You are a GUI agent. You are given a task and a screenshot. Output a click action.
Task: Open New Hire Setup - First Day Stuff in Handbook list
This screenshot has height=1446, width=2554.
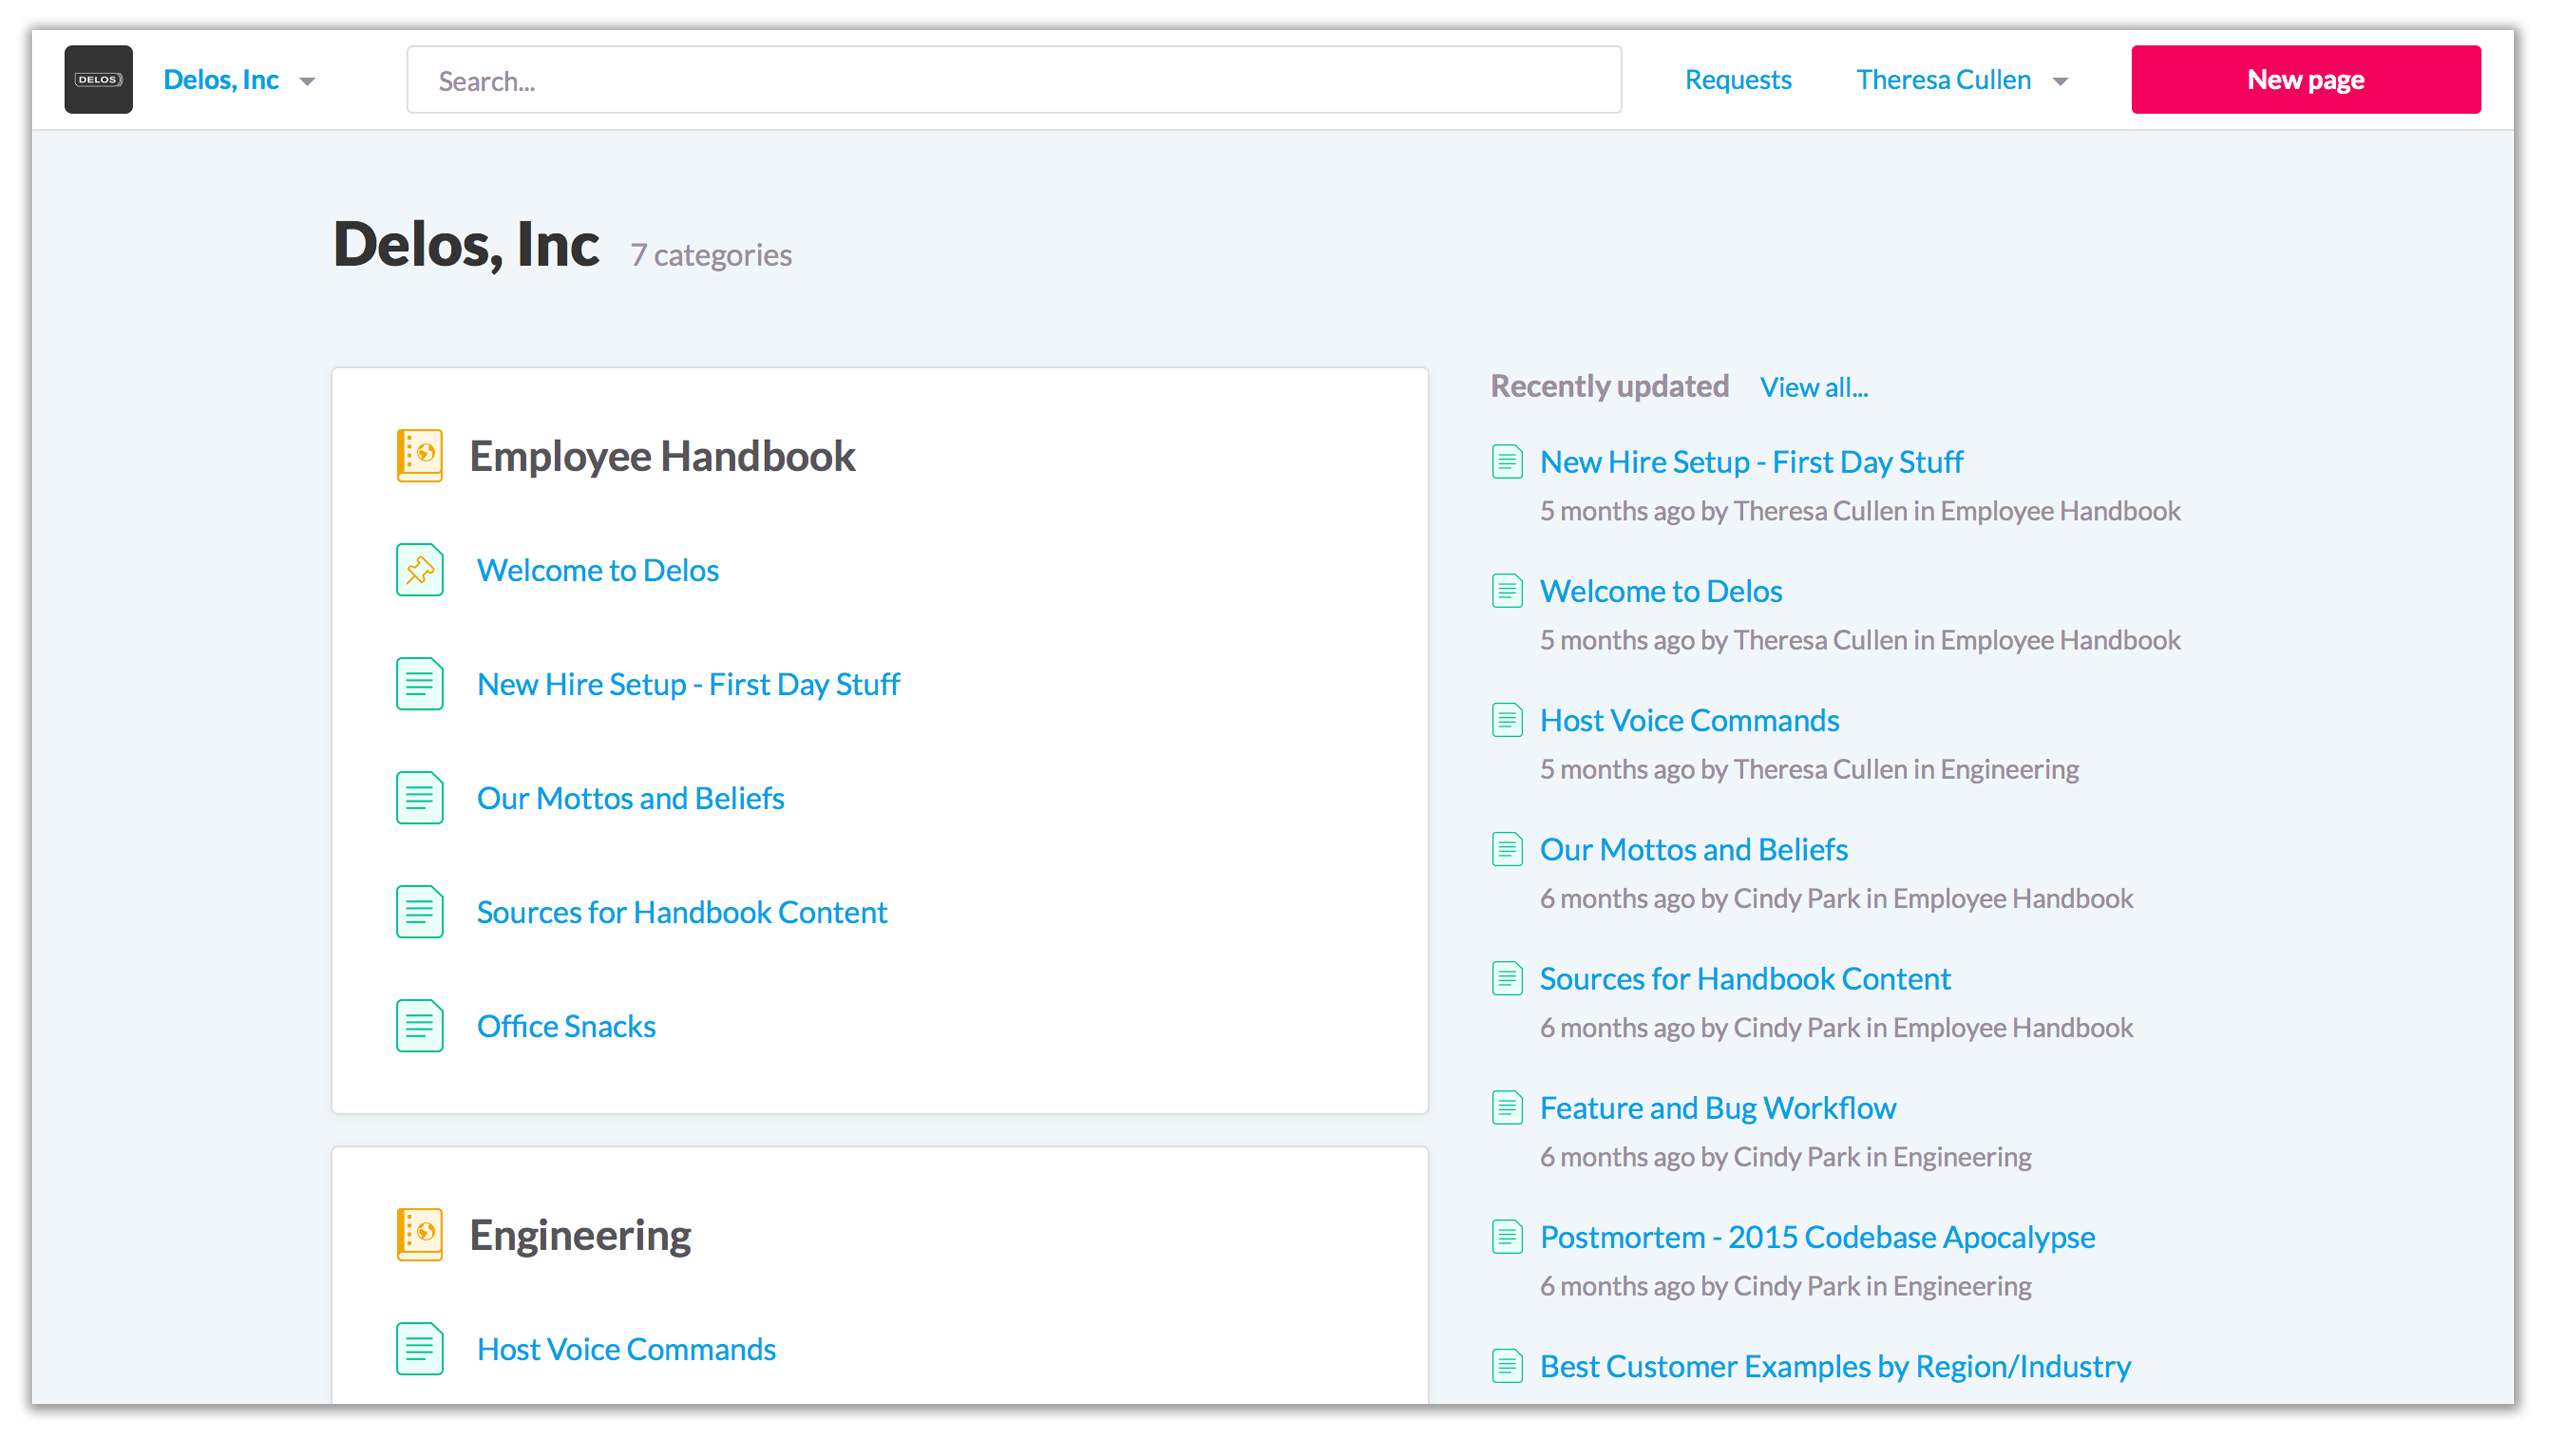coord(688,684)
